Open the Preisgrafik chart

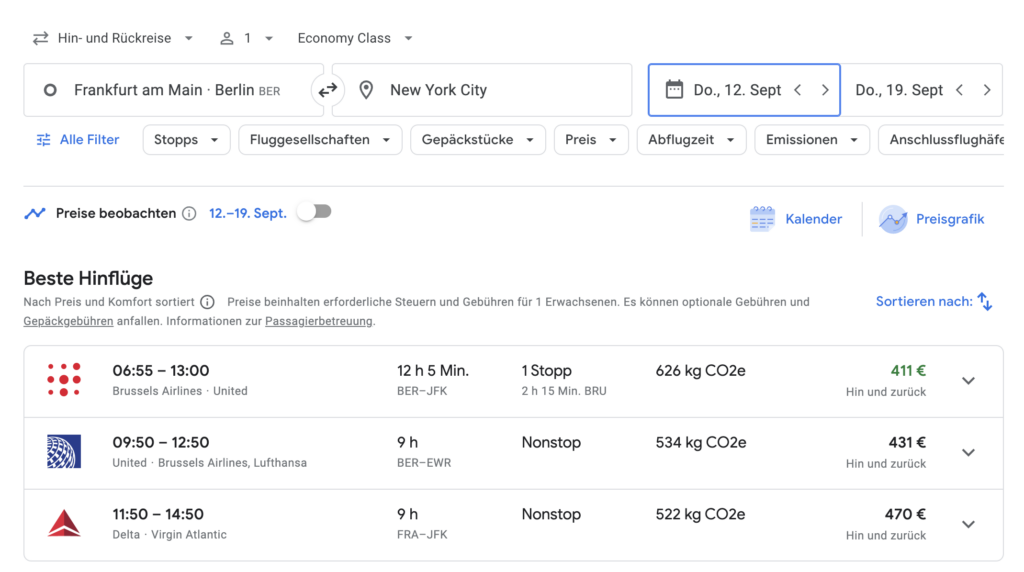931,219
